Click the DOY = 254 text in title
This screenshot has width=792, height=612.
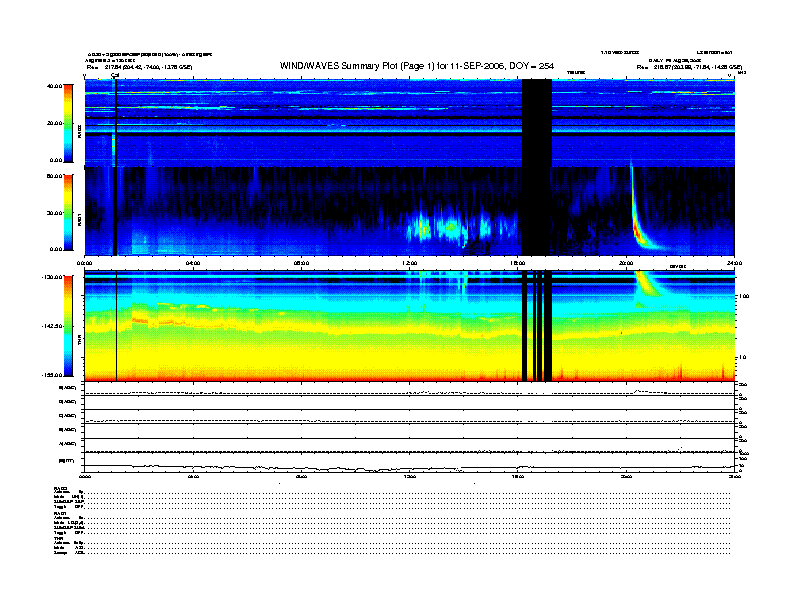click(531, 66)
